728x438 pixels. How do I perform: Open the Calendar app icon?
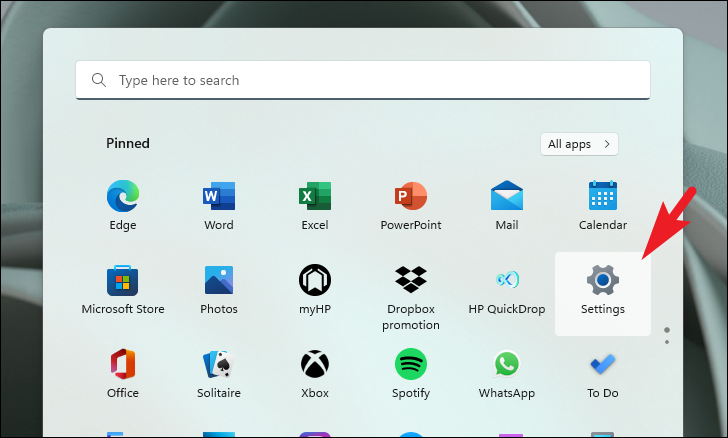tap(603, 196)
